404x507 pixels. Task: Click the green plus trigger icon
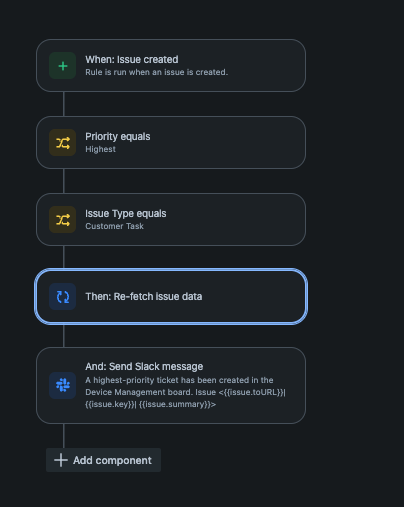[x=63, y=66]
